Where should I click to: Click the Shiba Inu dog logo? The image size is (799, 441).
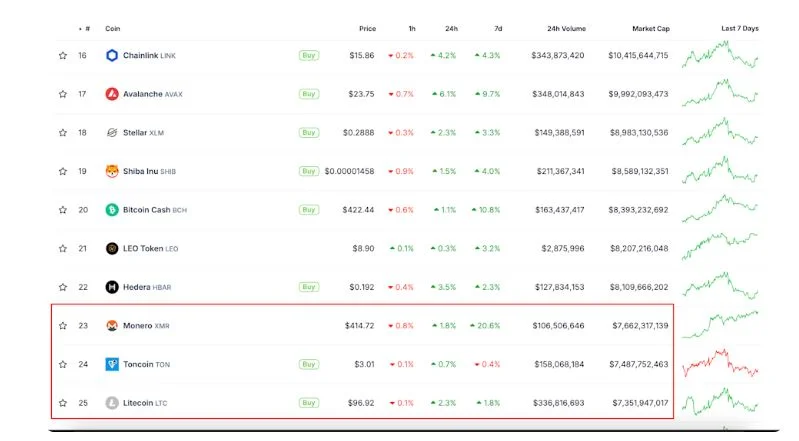(x=112, y=171)
